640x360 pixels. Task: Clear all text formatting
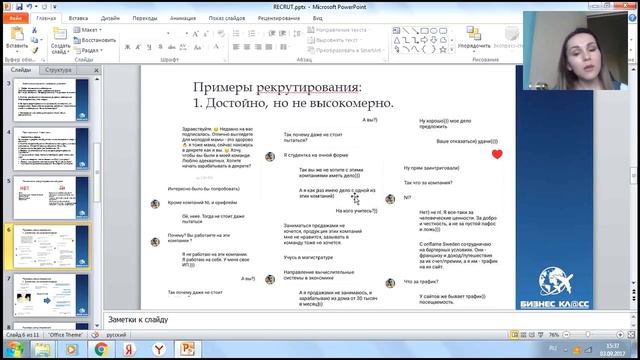click(x=221, y=34)
